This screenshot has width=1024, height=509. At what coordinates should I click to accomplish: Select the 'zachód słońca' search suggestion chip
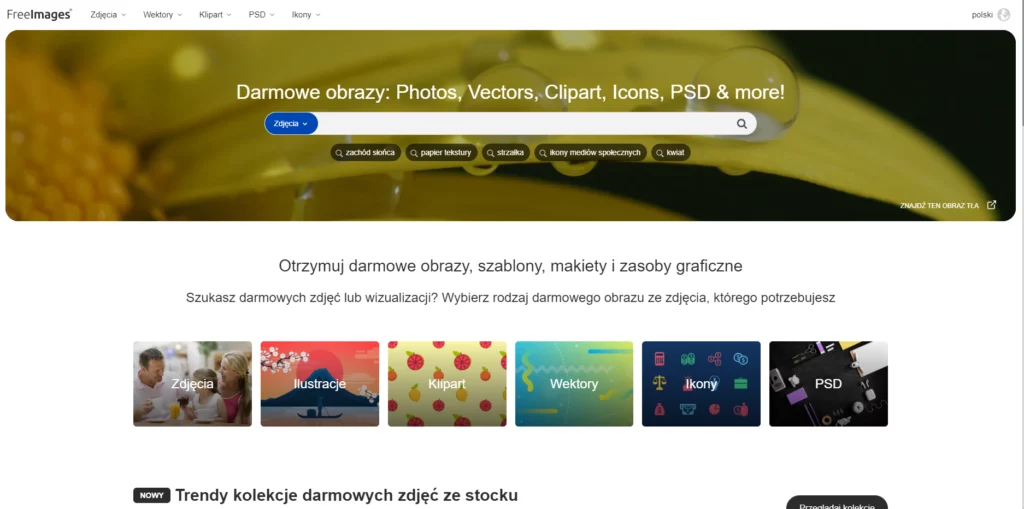pyautogui.click(x=365, y=152)
